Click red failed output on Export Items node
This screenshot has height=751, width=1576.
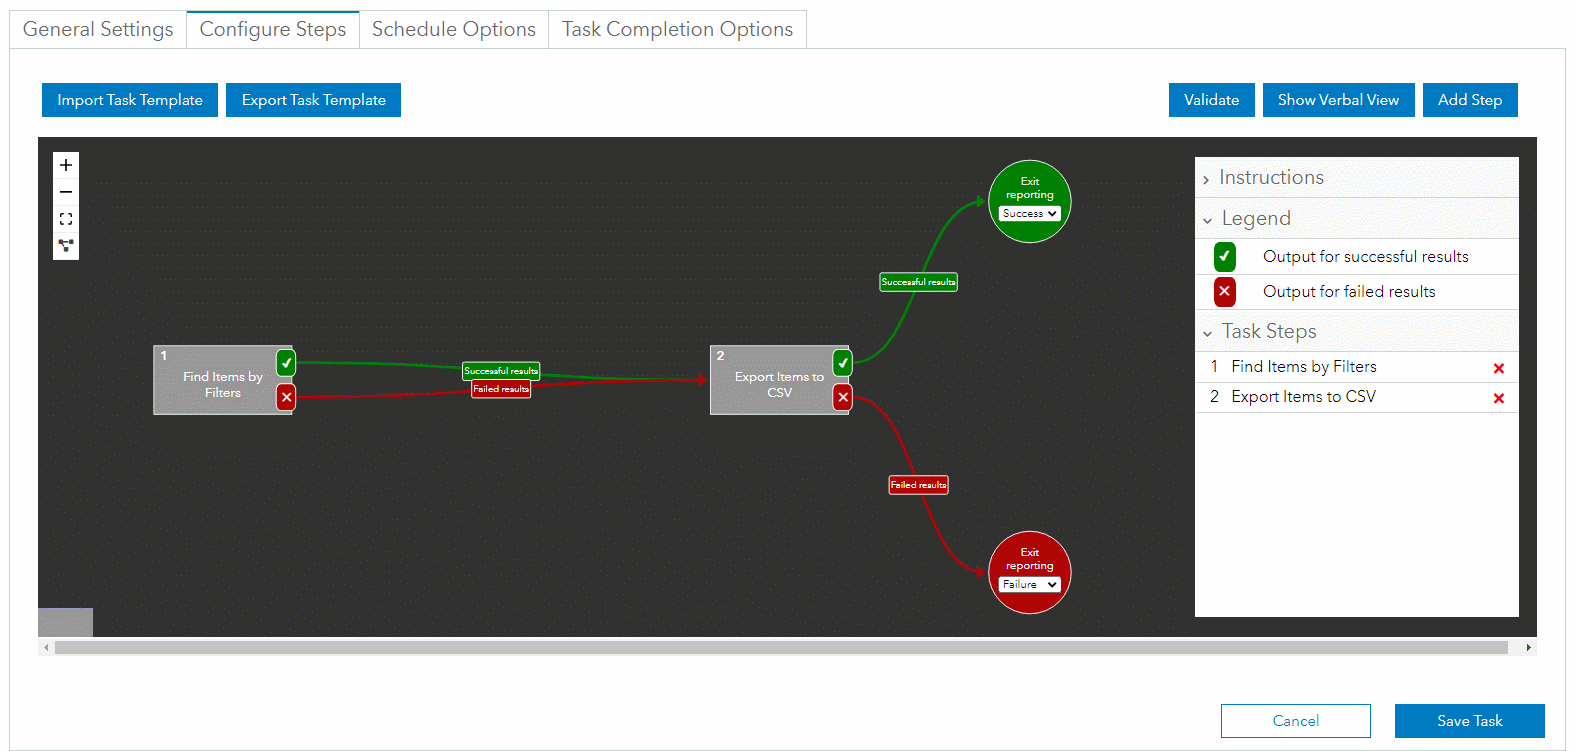click(843, 397)
